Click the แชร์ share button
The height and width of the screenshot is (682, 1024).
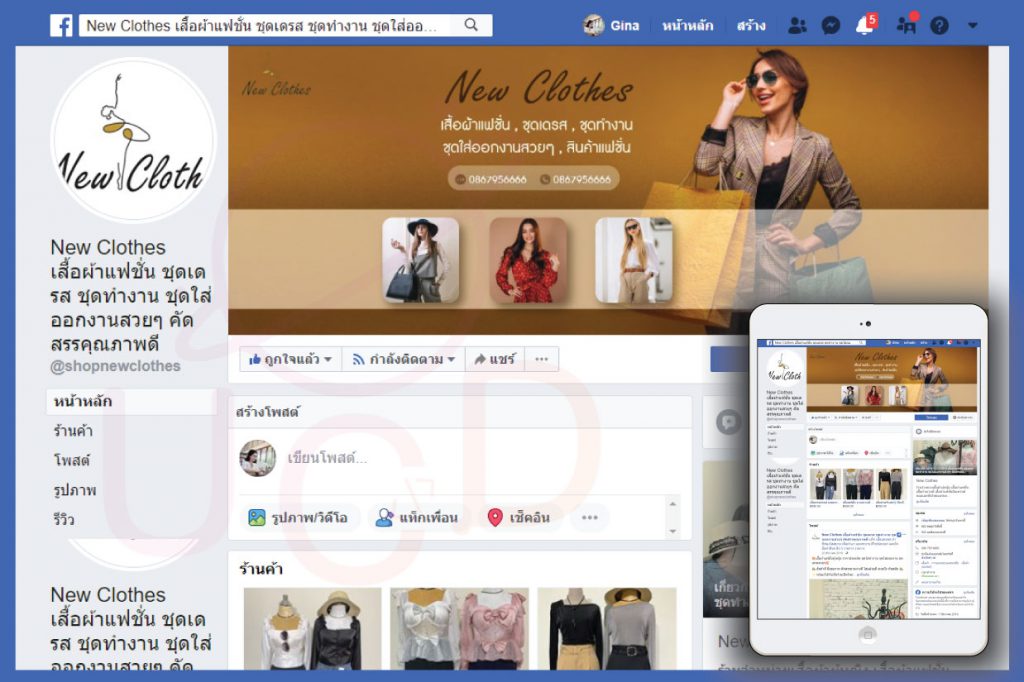pyautogui.click(x=495, y=359)
